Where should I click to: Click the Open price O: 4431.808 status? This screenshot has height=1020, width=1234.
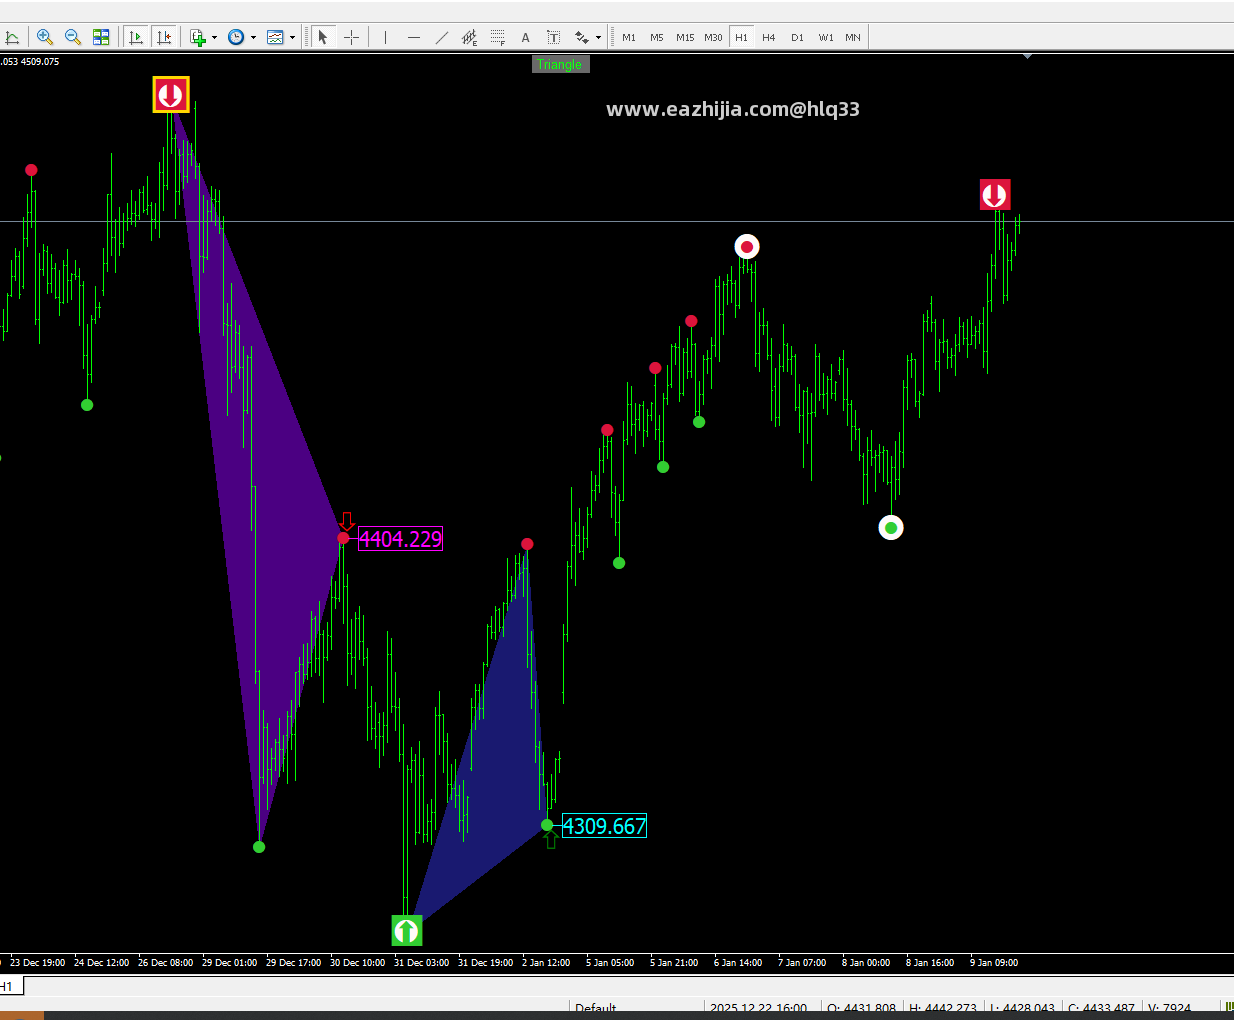pyautogui.click(x=861, y=1008)
